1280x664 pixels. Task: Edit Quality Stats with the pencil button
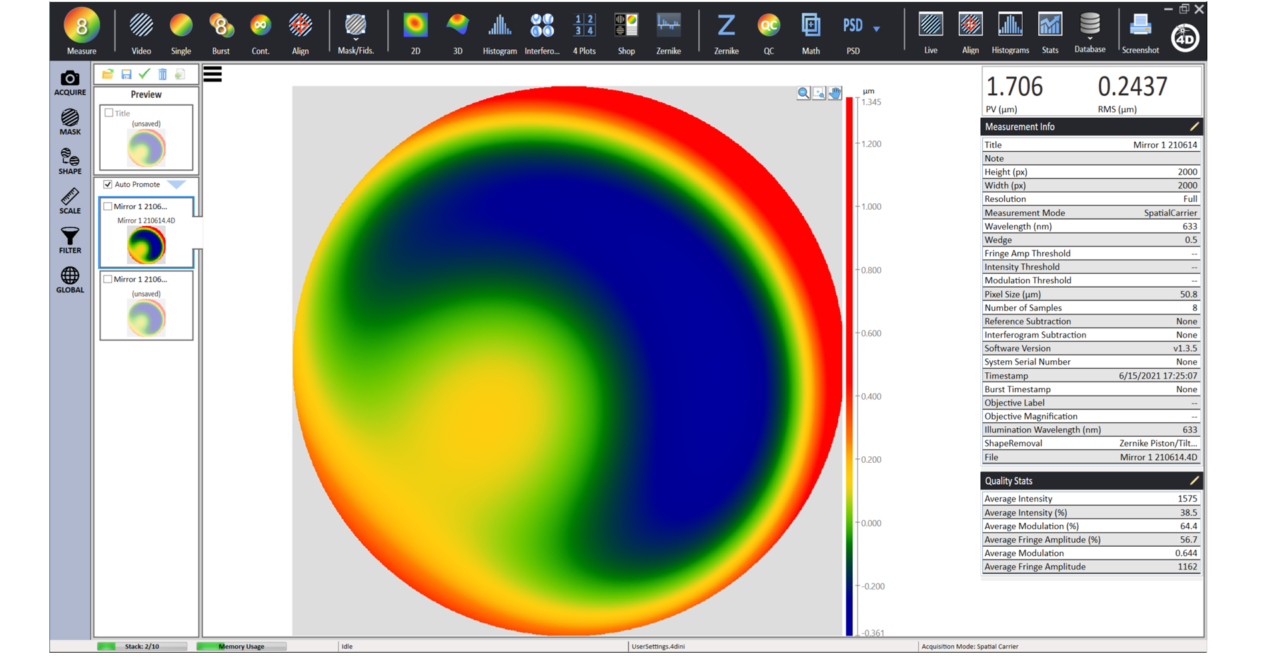1193,480
